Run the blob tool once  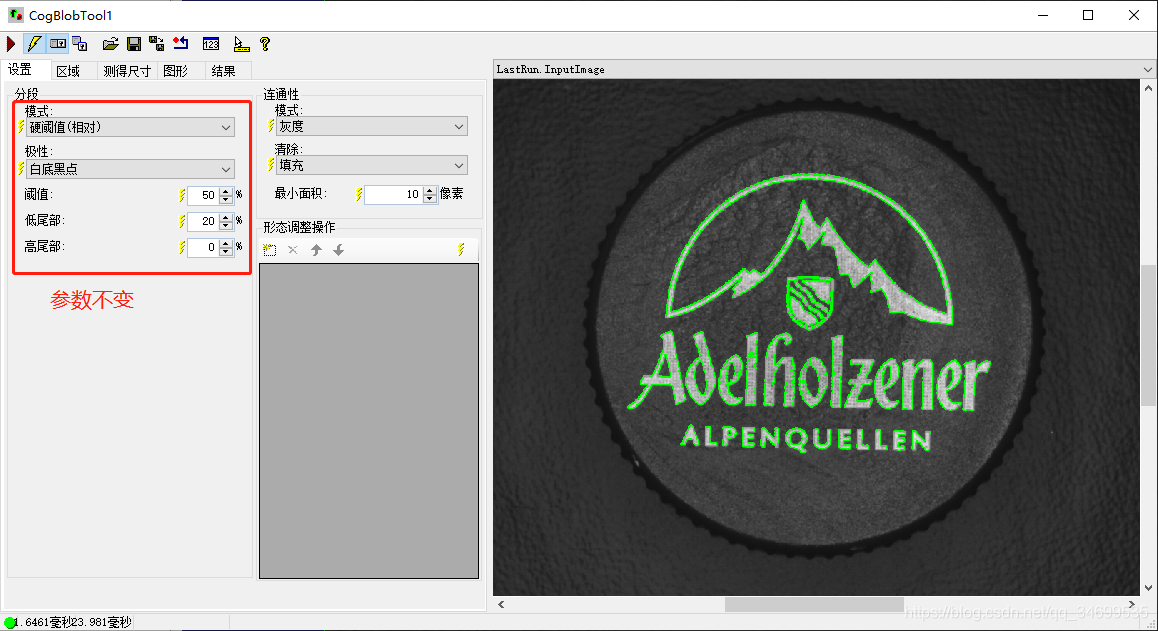[11, 44]
